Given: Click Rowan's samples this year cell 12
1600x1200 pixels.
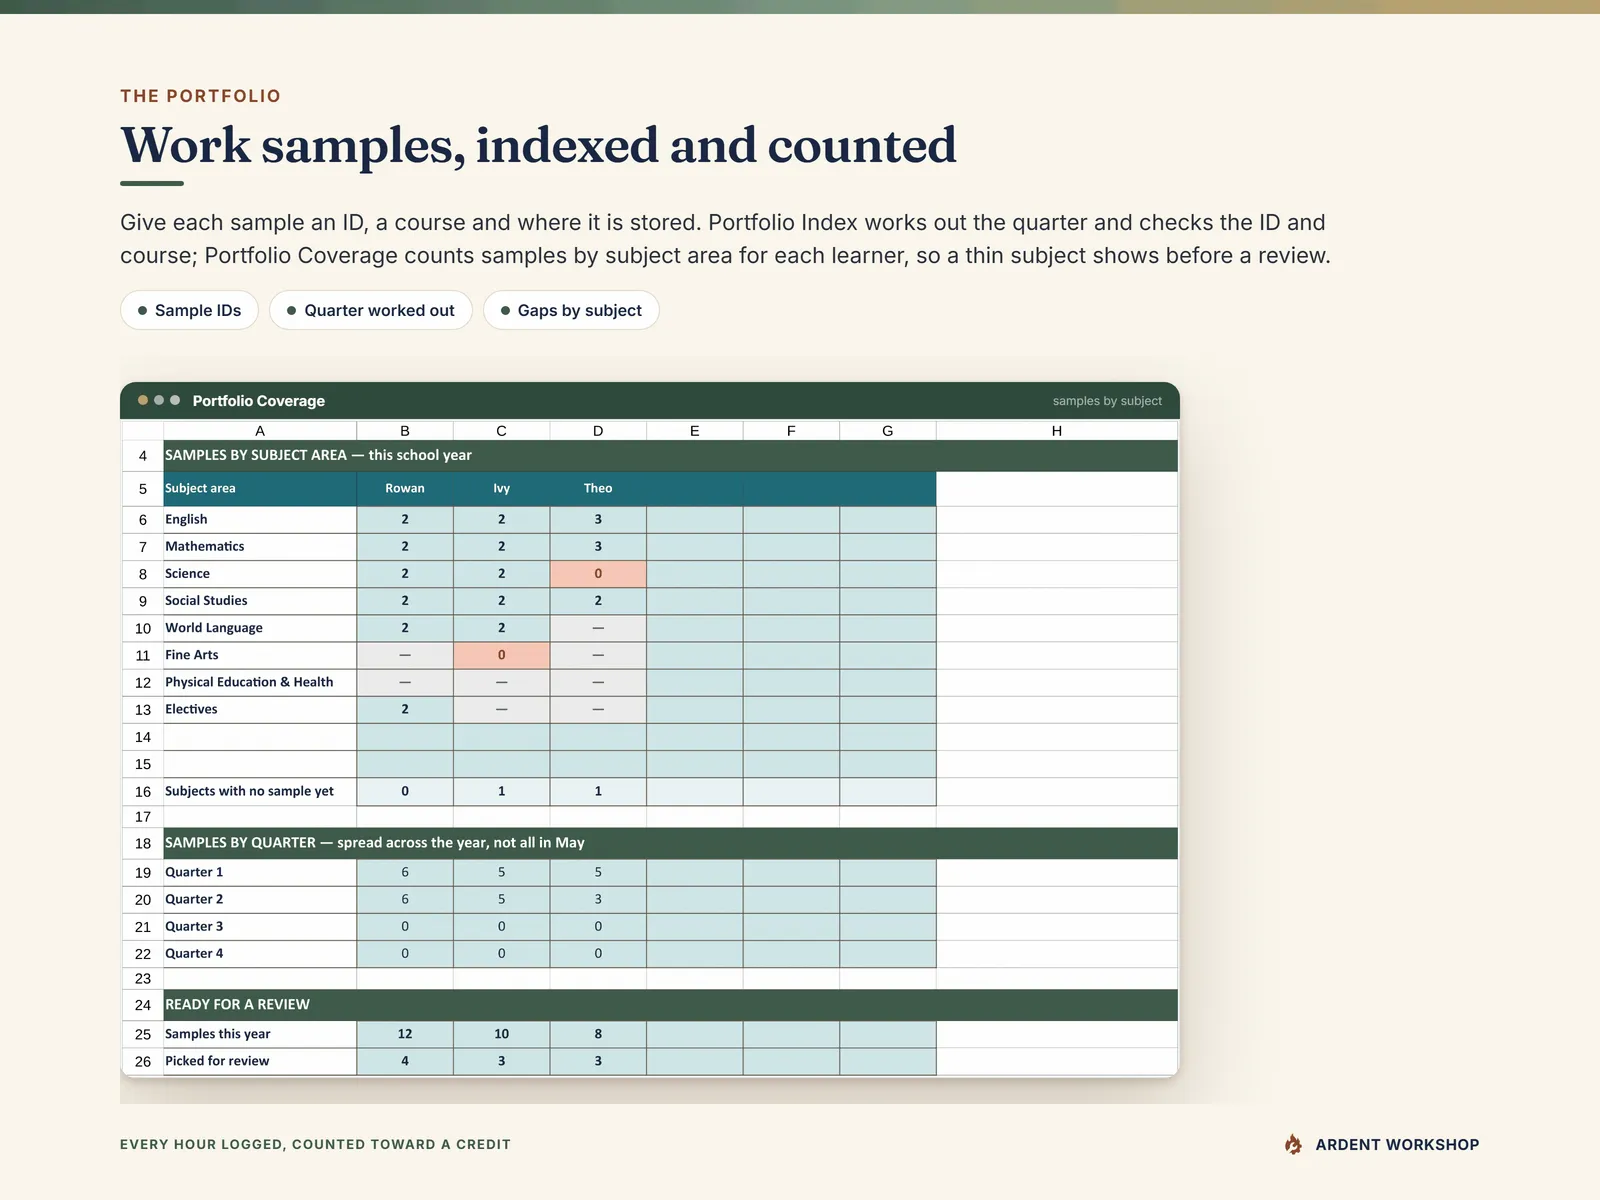Looking at the screenshot, I should (x=405, y=1034).
